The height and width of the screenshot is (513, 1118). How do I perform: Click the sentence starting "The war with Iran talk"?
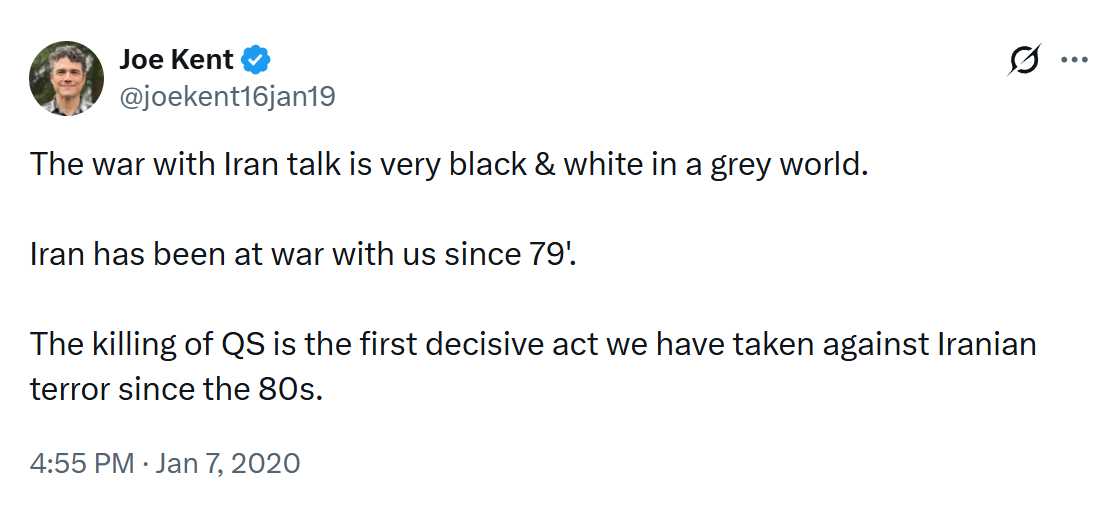click(445, 163)
